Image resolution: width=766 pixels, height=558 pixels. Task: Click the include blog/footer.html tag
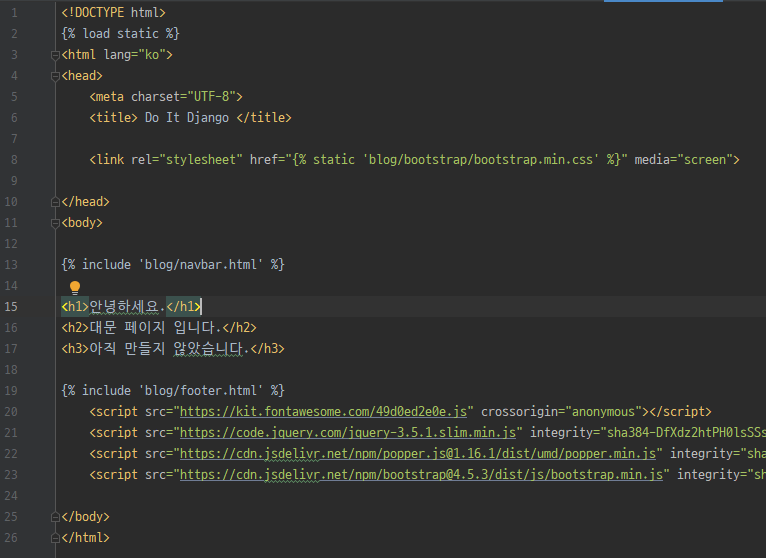173,391
